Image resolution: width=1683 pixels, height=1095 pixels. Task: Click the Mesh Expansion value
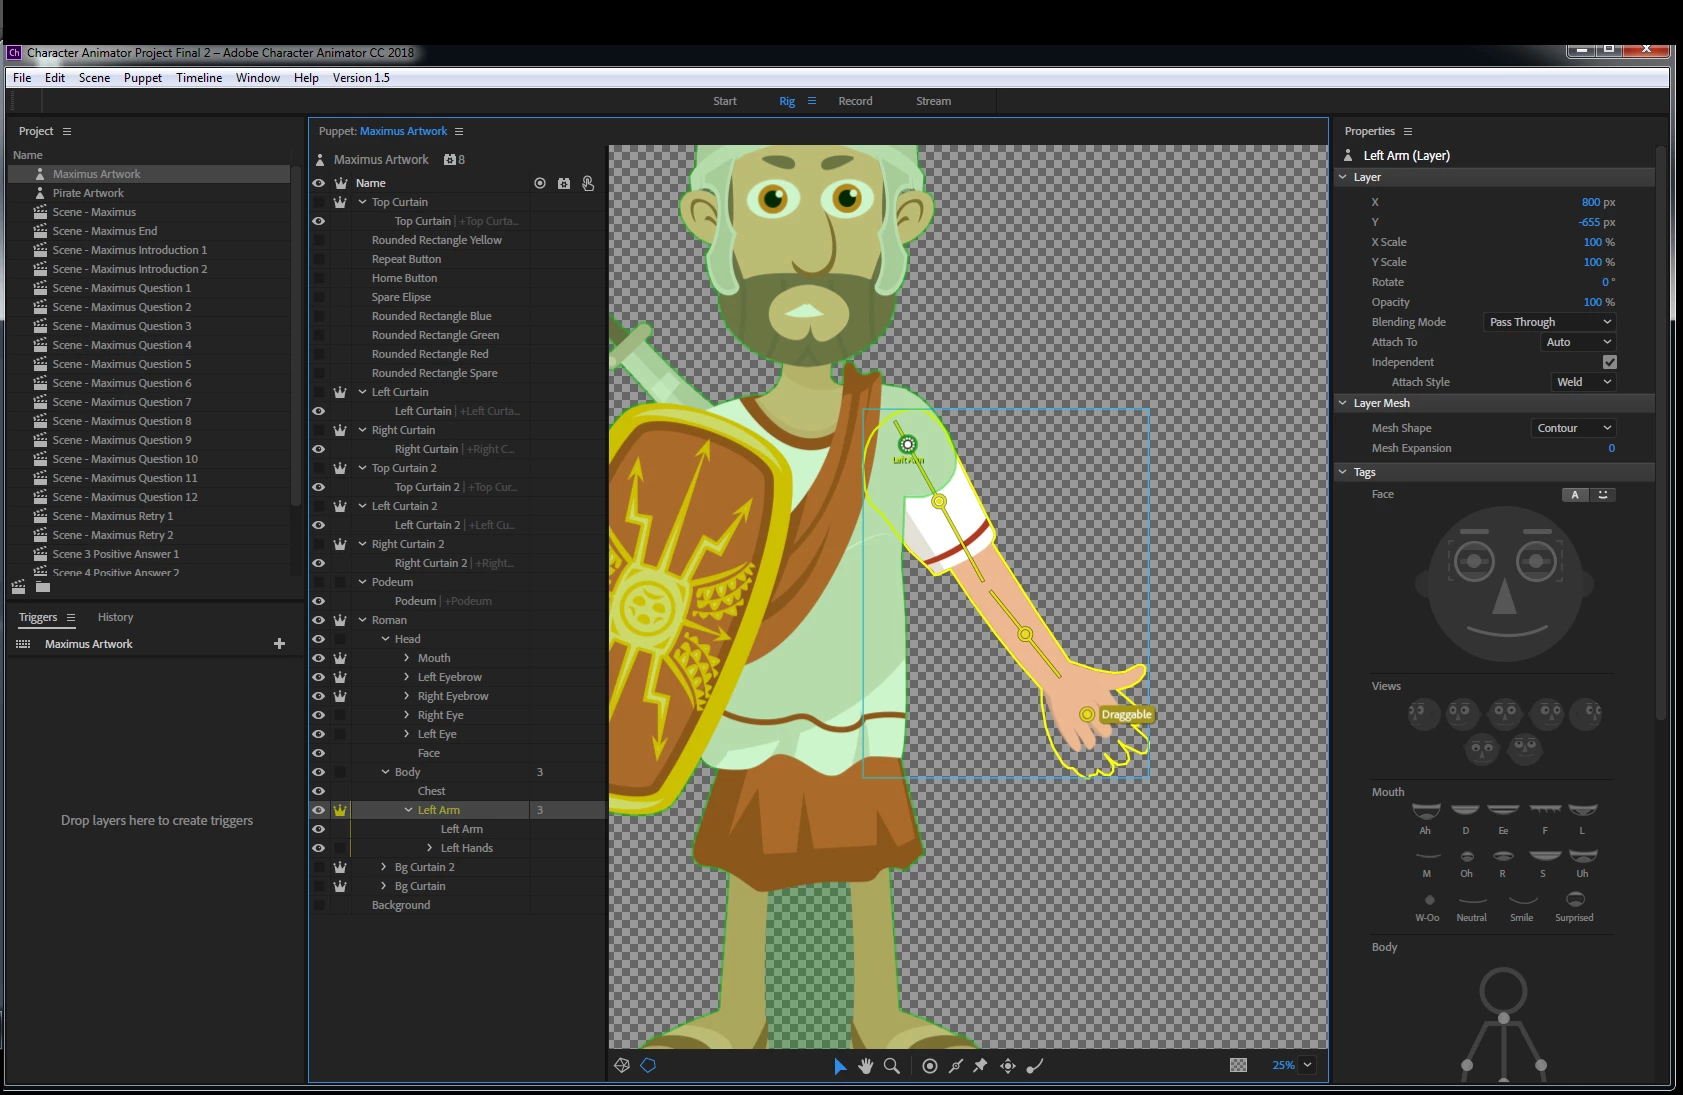pos(1611,448)
